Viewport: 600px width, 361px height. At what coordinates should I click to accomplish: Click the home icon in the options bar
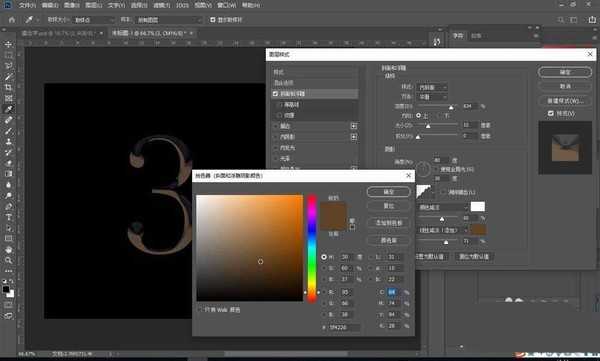click(12, 20)
